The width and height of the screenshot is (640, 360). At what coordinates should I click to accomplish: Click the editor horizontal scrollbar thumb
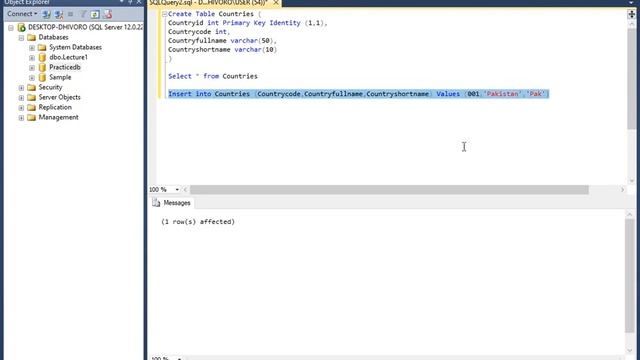tap(389, 190)
